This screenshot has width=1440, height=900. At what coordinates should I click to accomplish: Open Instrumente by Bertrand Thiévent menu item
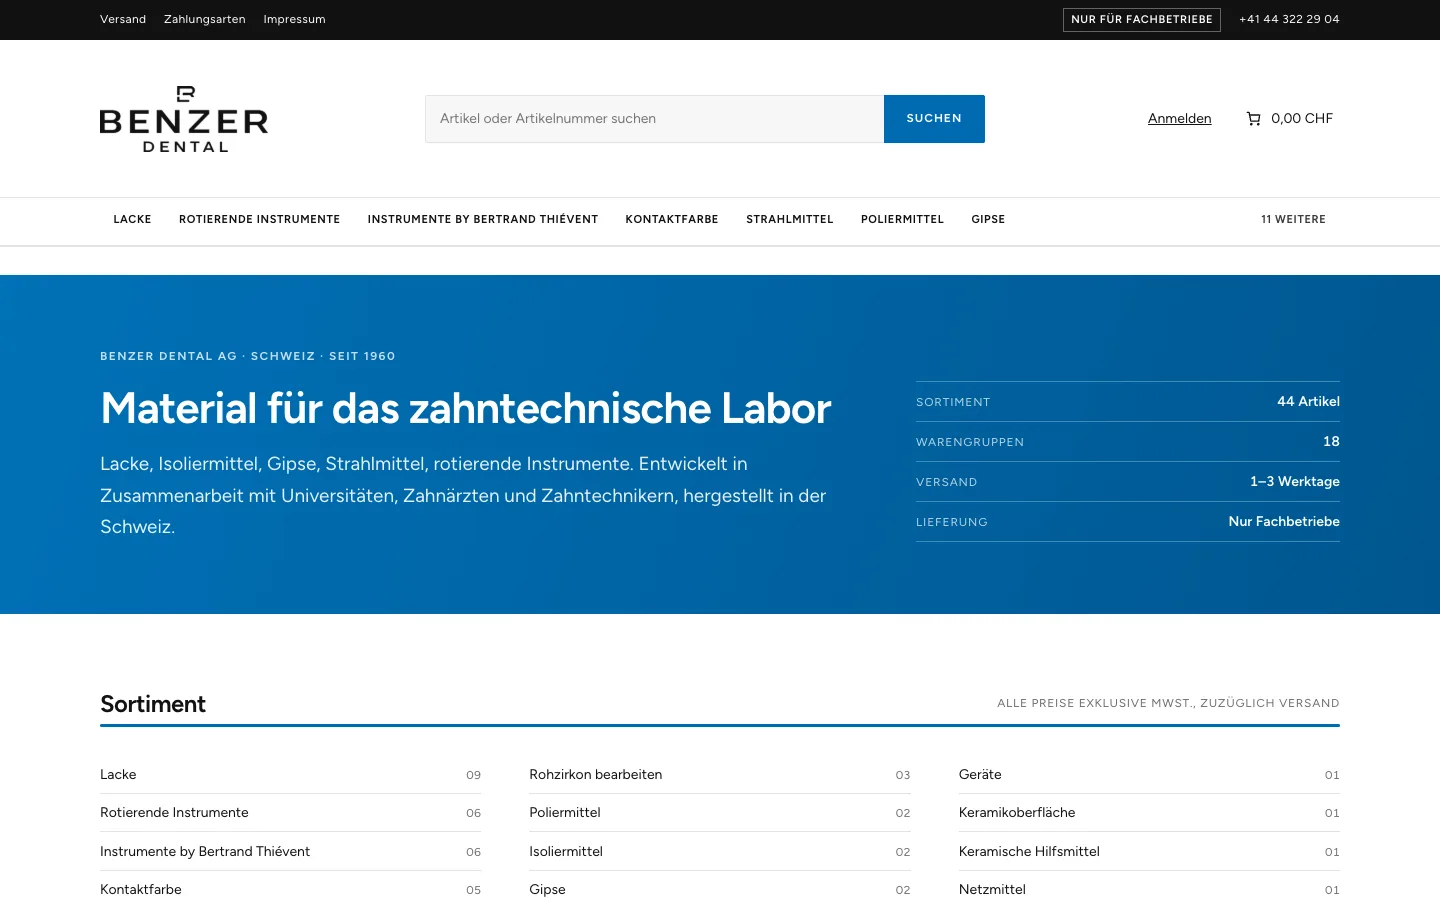[483, 219]
